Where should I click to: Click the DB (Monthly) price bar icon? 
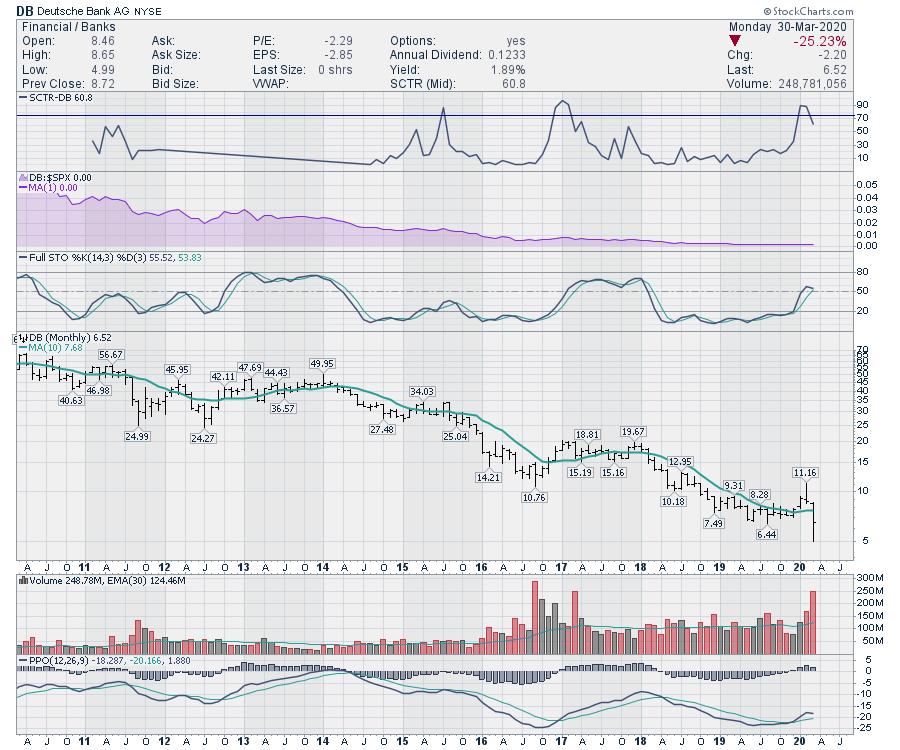click(20, 338)
